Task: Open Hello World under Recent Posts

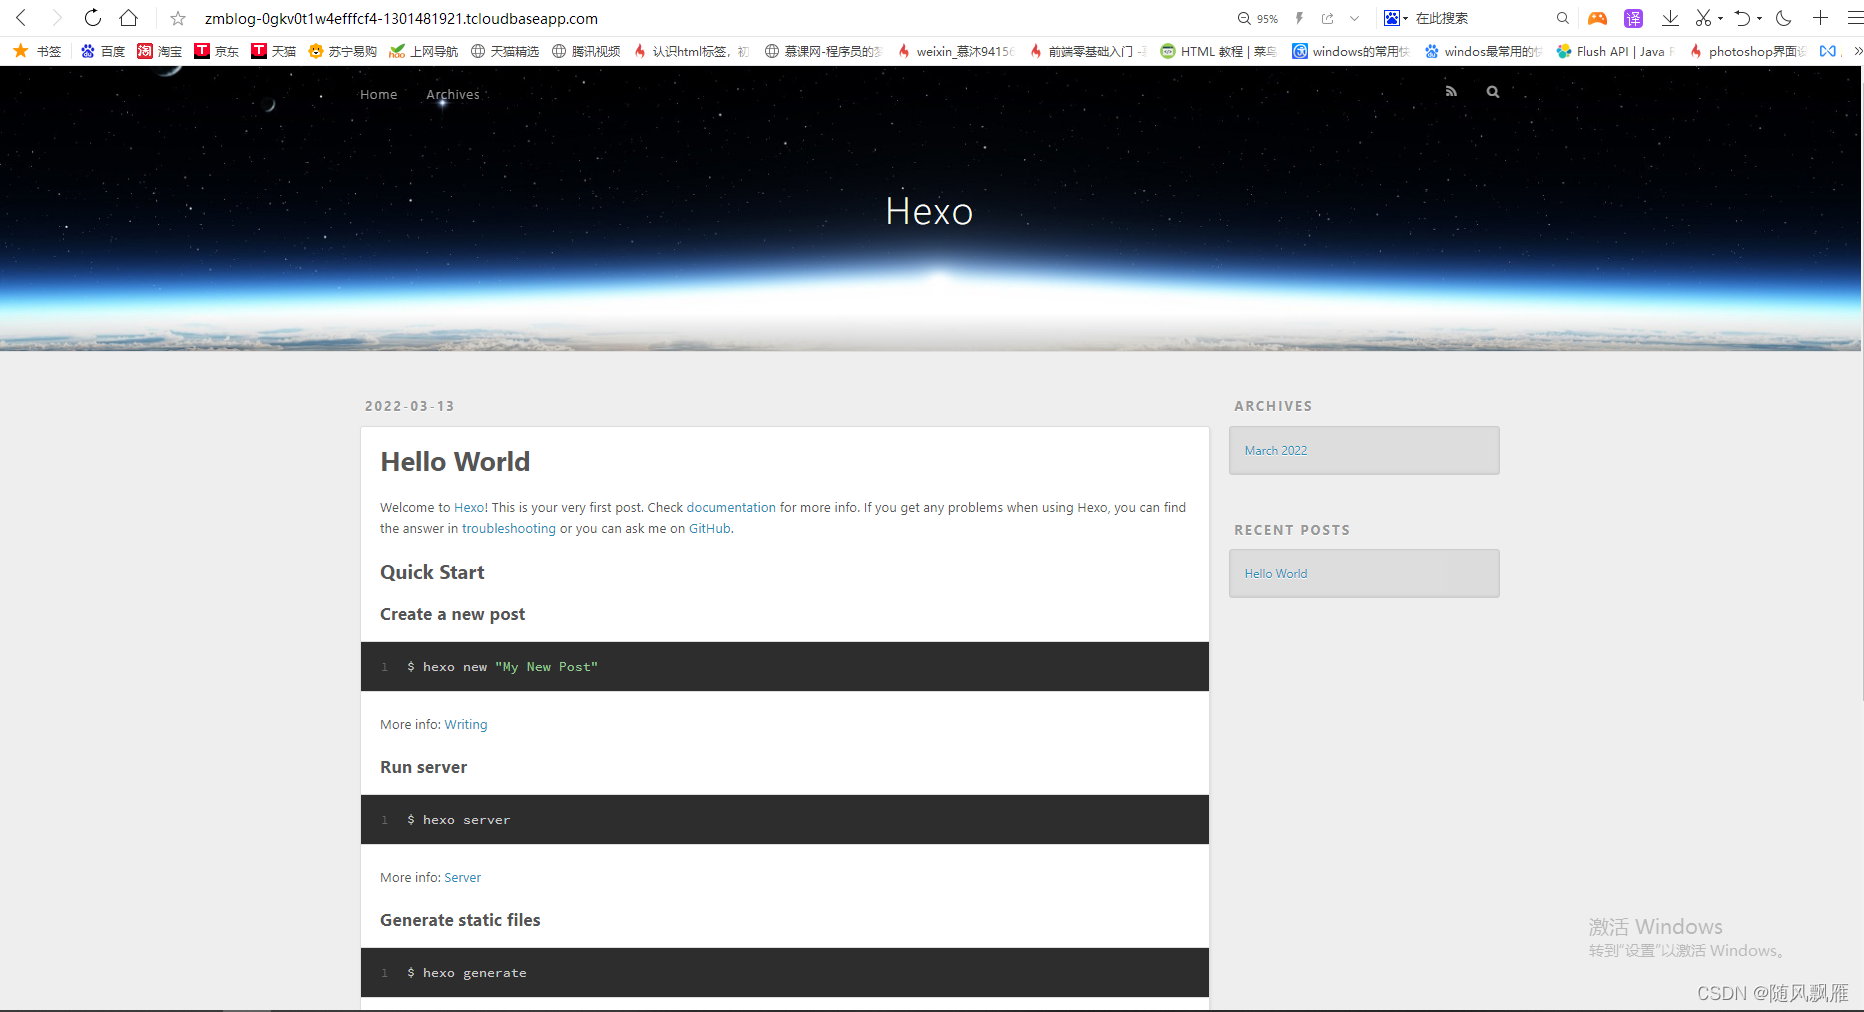Action: pyautogui.click(x=1276, y=573)
